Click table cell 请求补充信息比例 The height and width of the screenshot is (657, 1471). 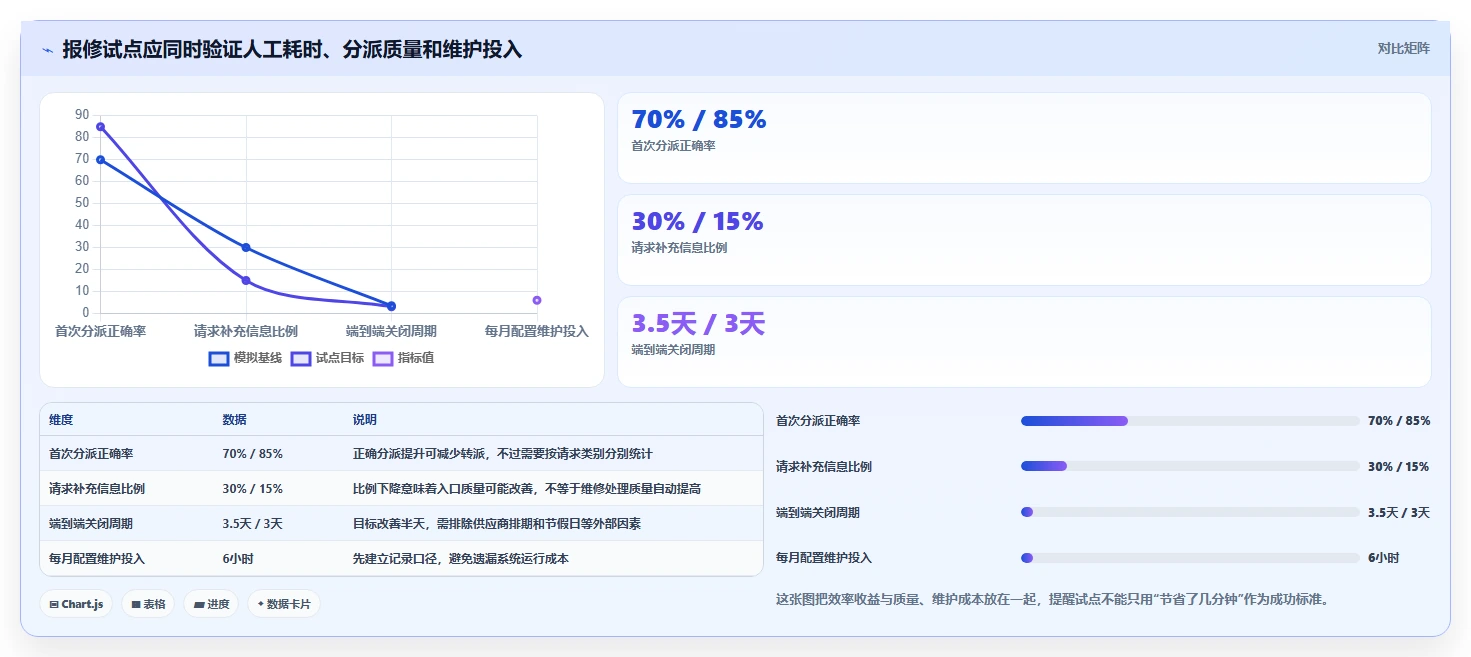(x=97, y=489)
